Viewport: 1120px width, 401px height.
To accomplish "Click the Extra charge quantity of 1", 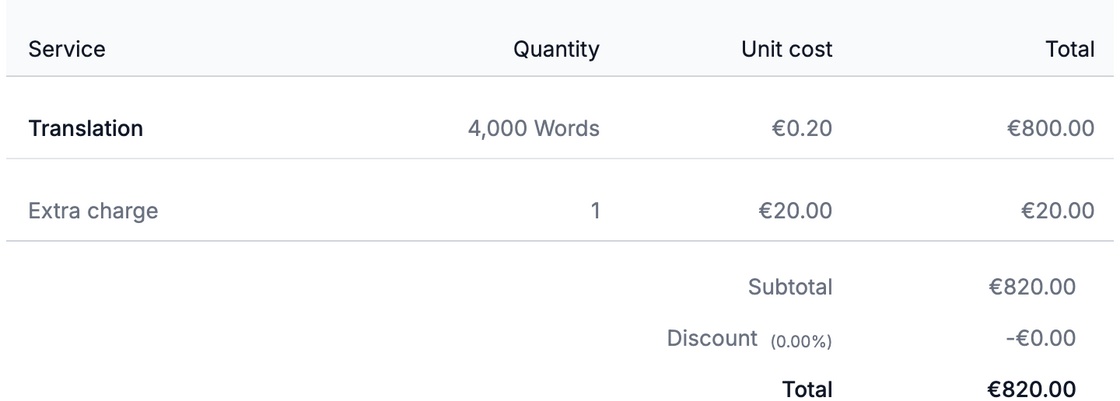I will 595,211.
